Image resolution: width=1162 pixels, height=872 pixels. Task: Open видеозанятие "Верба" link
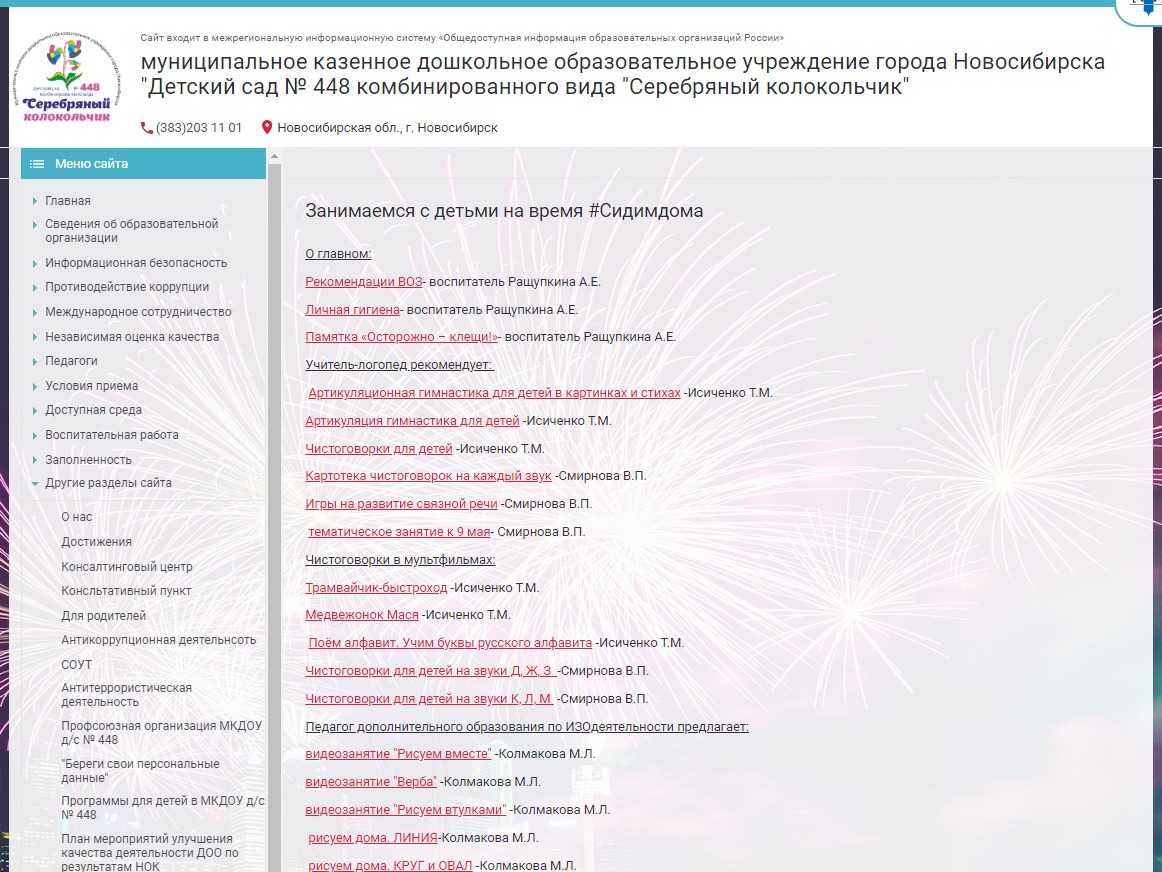pyautogui.click(x=371, y=782)
